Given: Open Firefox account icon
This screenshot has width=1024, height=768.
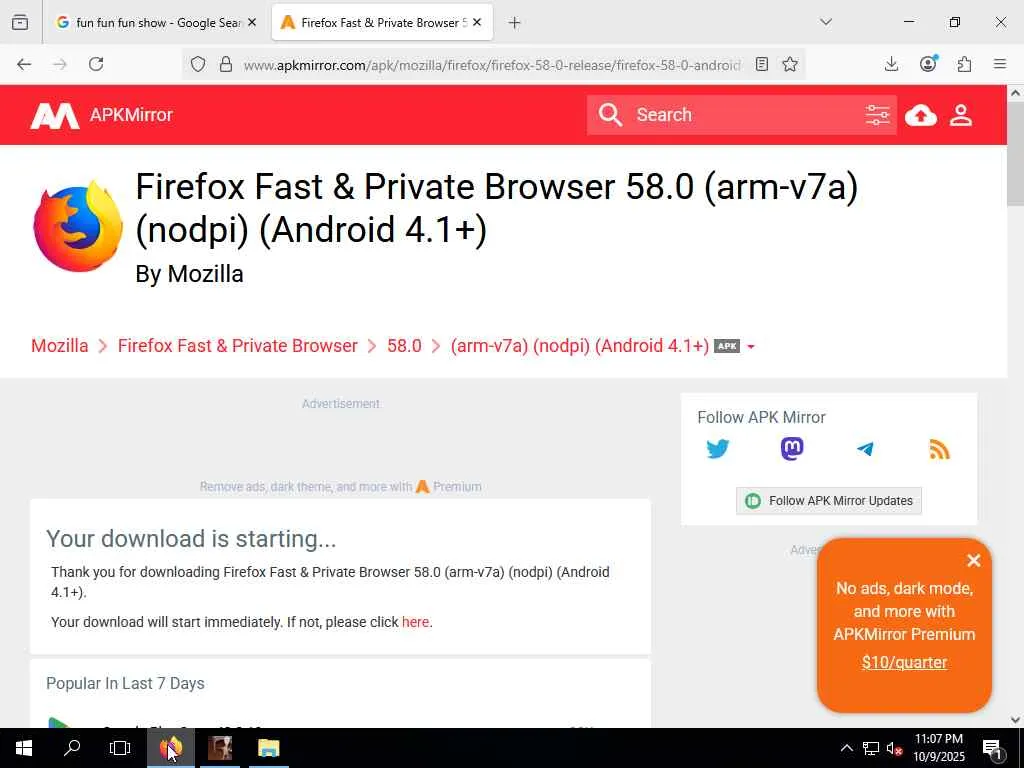Looking at the screenshot, I should tap(928, 63).
